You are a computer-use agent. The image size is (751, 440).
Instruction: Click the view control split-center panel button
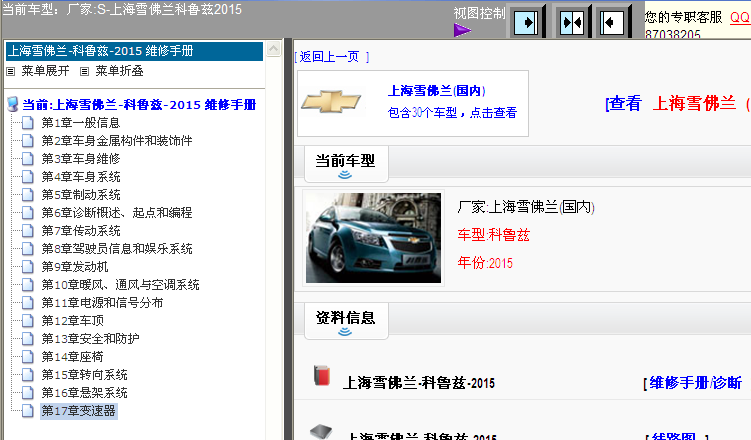click(x=572, y=23)
